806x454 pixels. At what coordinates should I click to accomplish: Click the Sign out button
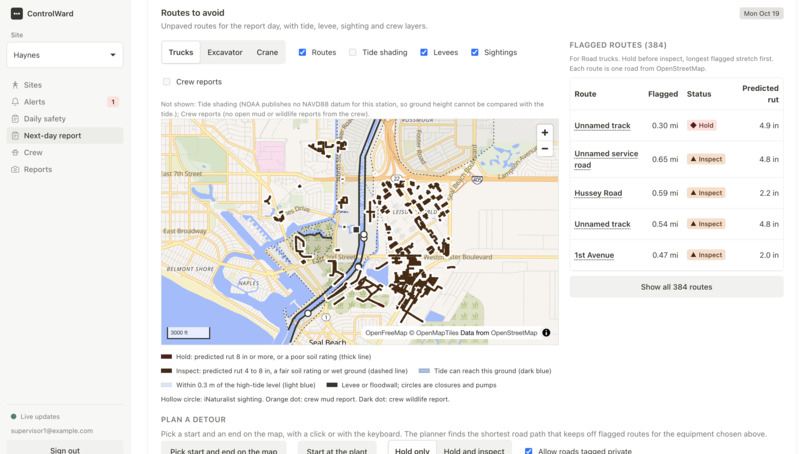(x=65, y=449)
